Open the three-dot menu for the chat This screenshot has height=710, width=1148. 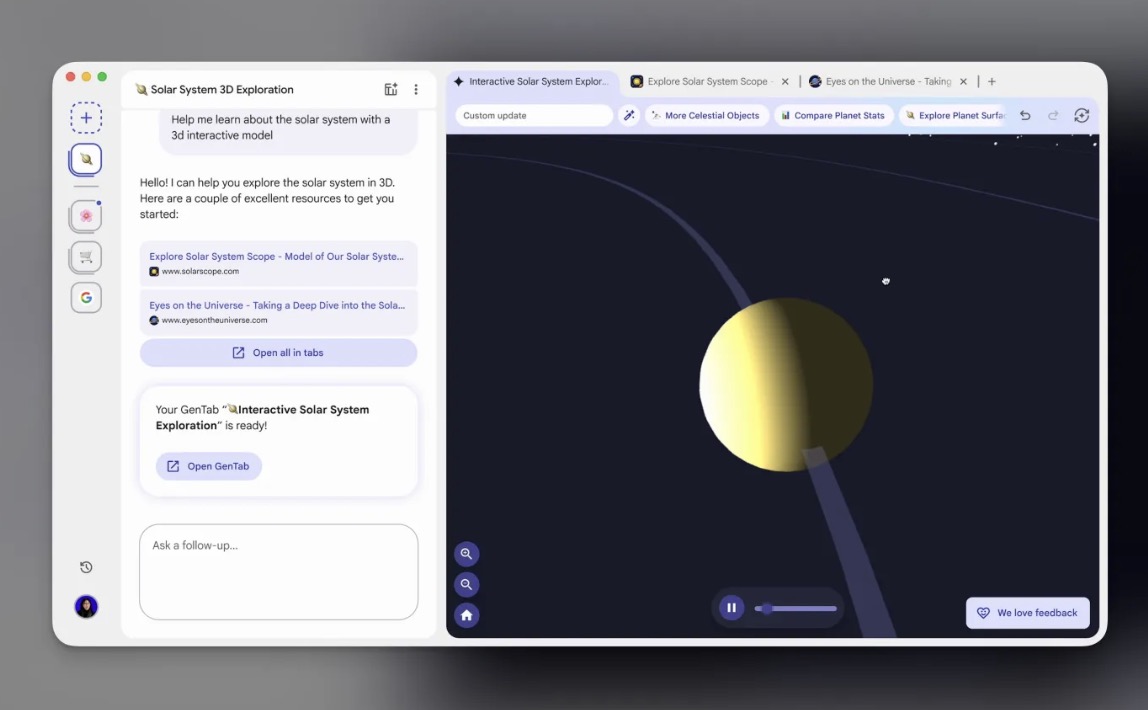coord(416,89)
